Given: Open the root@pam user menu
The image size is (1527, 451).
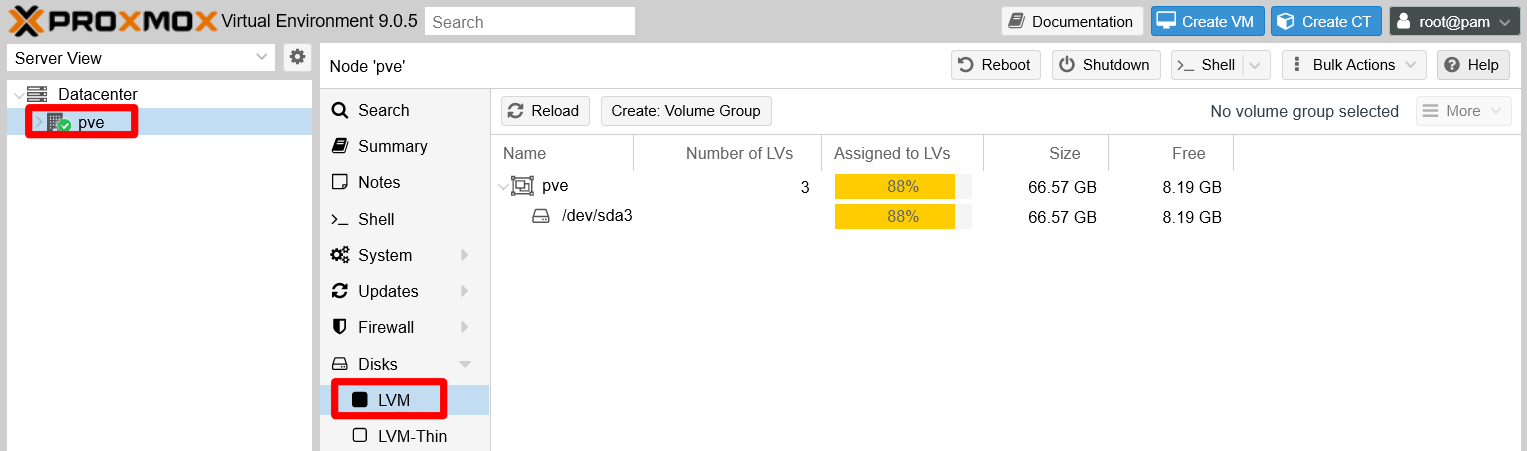Looking at the screenshot, I should (x=1455, y=21).
